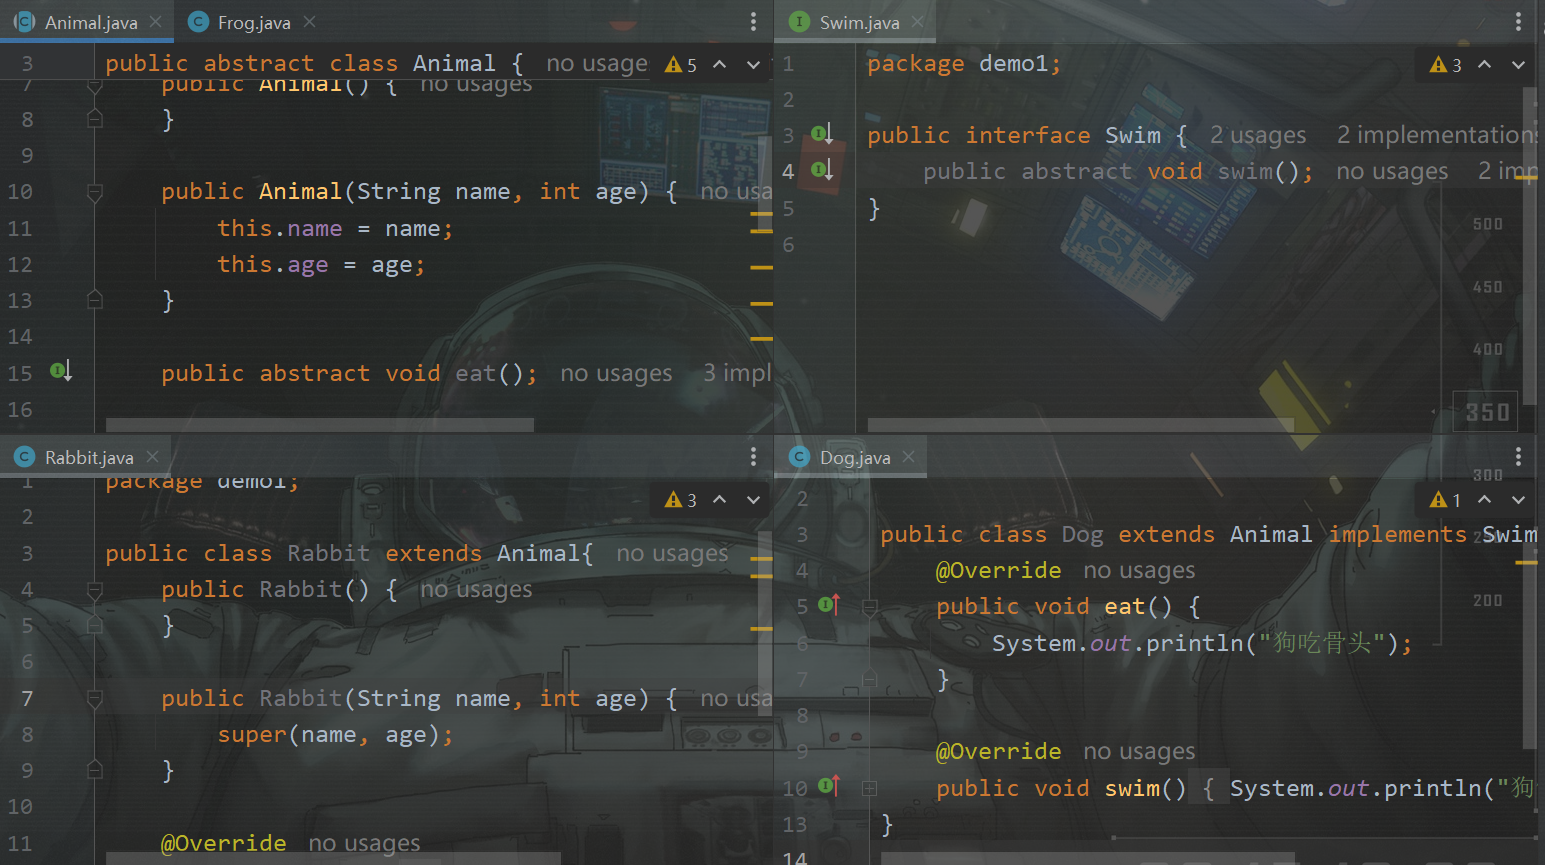Click fold end marker on Animal.java line 8
Screen dimensions: 1545x865
pos(95,119)
